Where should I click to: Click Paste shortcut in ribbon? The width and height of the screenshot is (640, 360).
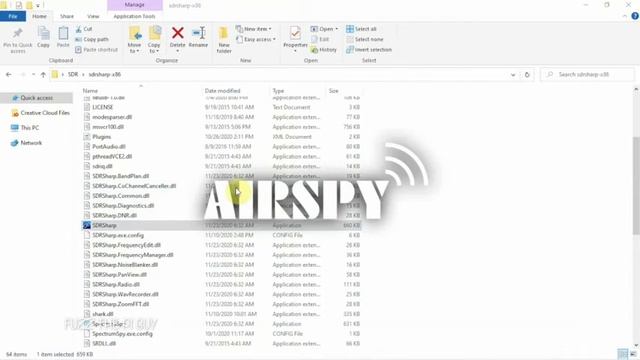[x=96, y=49]
